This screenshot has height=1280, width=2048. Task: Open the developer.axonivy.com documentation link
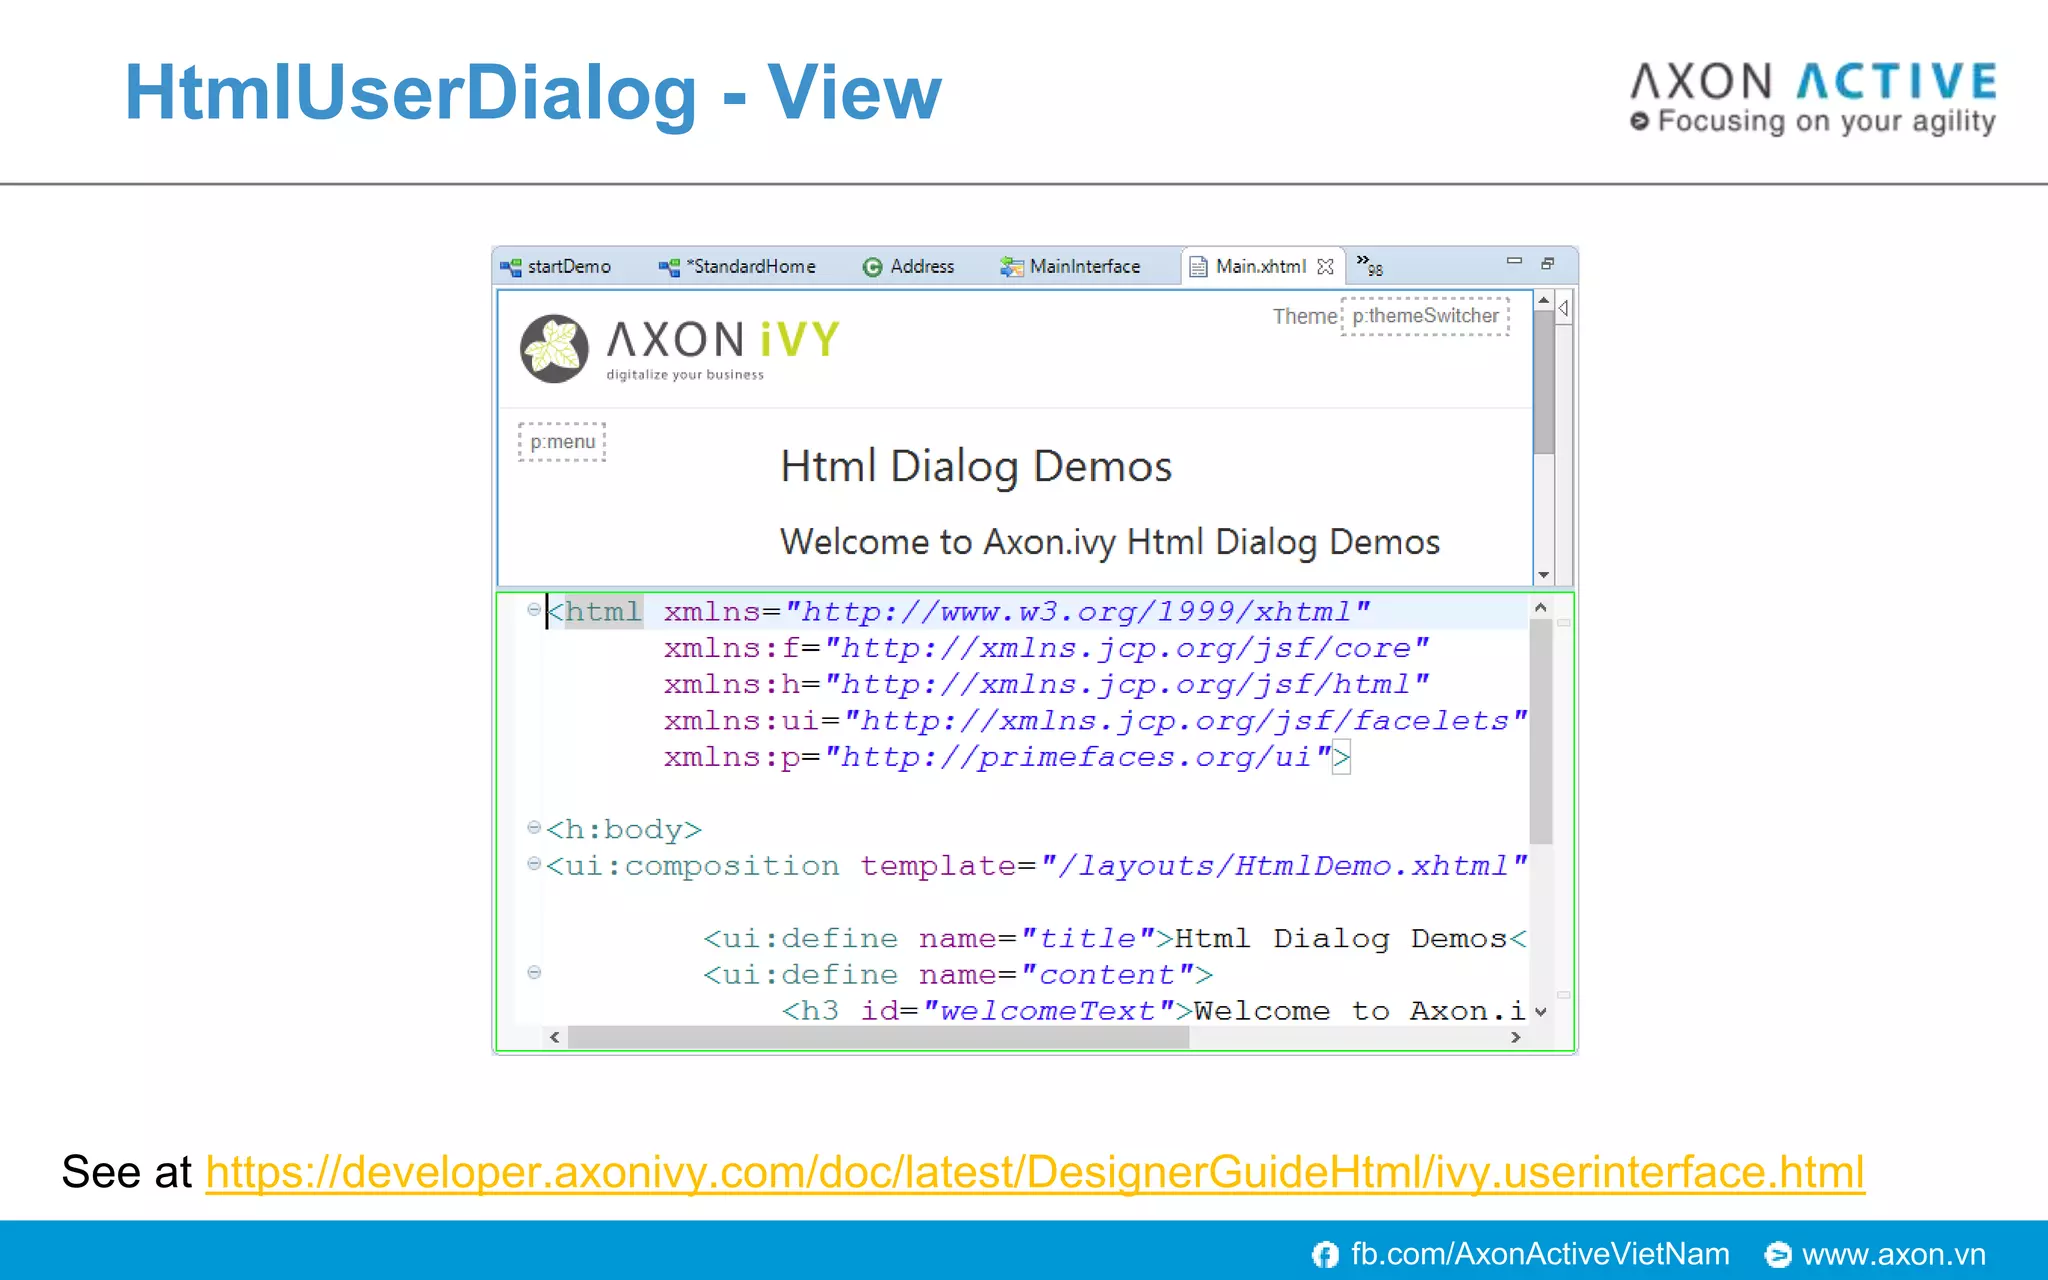pos(1035,1173)
